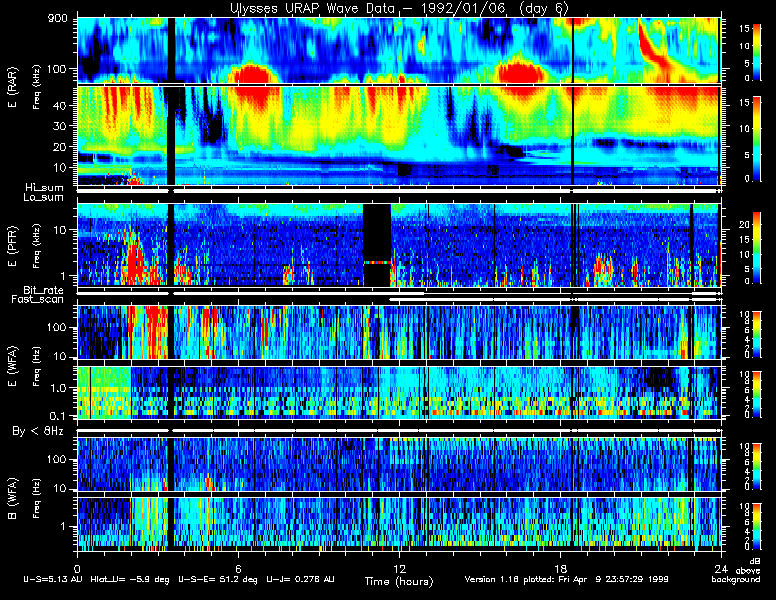Click the 0–20 color bar beside the E (PFR) panel
Image resolution: width=776 pixels, height=600 pixels.
pos(757,248)
